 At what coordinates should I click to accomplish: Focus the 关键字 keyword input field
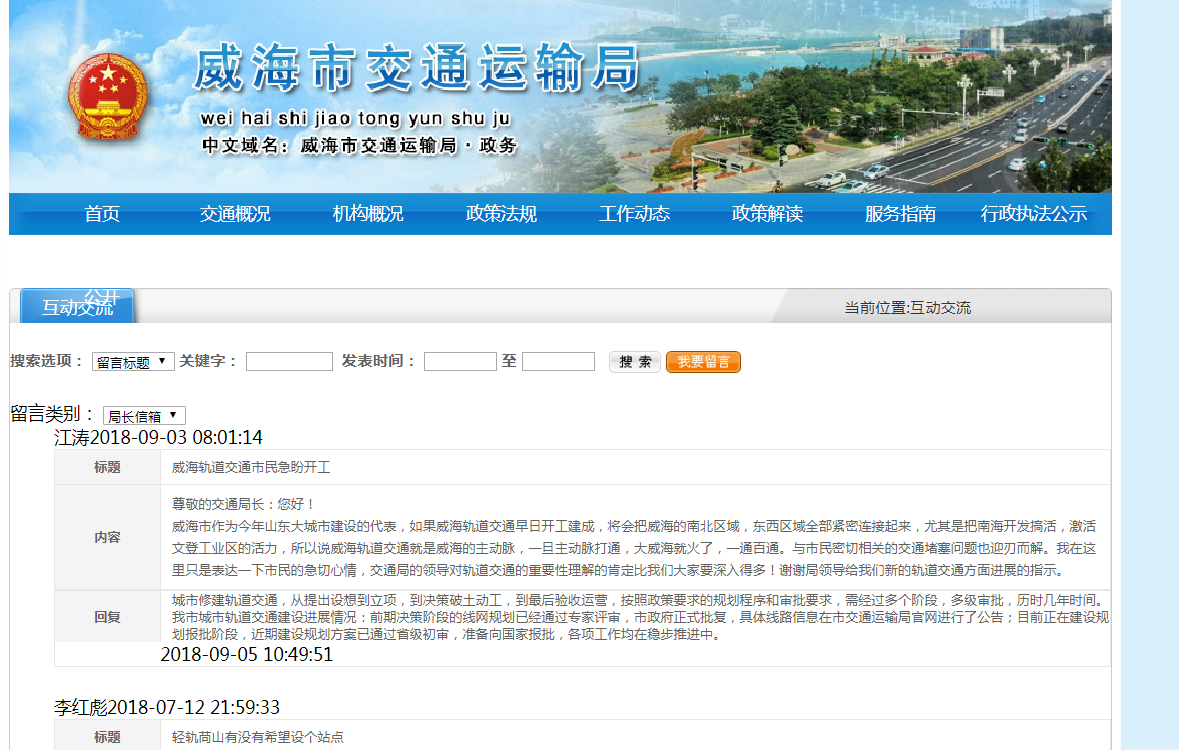click(x=289, y=362)
